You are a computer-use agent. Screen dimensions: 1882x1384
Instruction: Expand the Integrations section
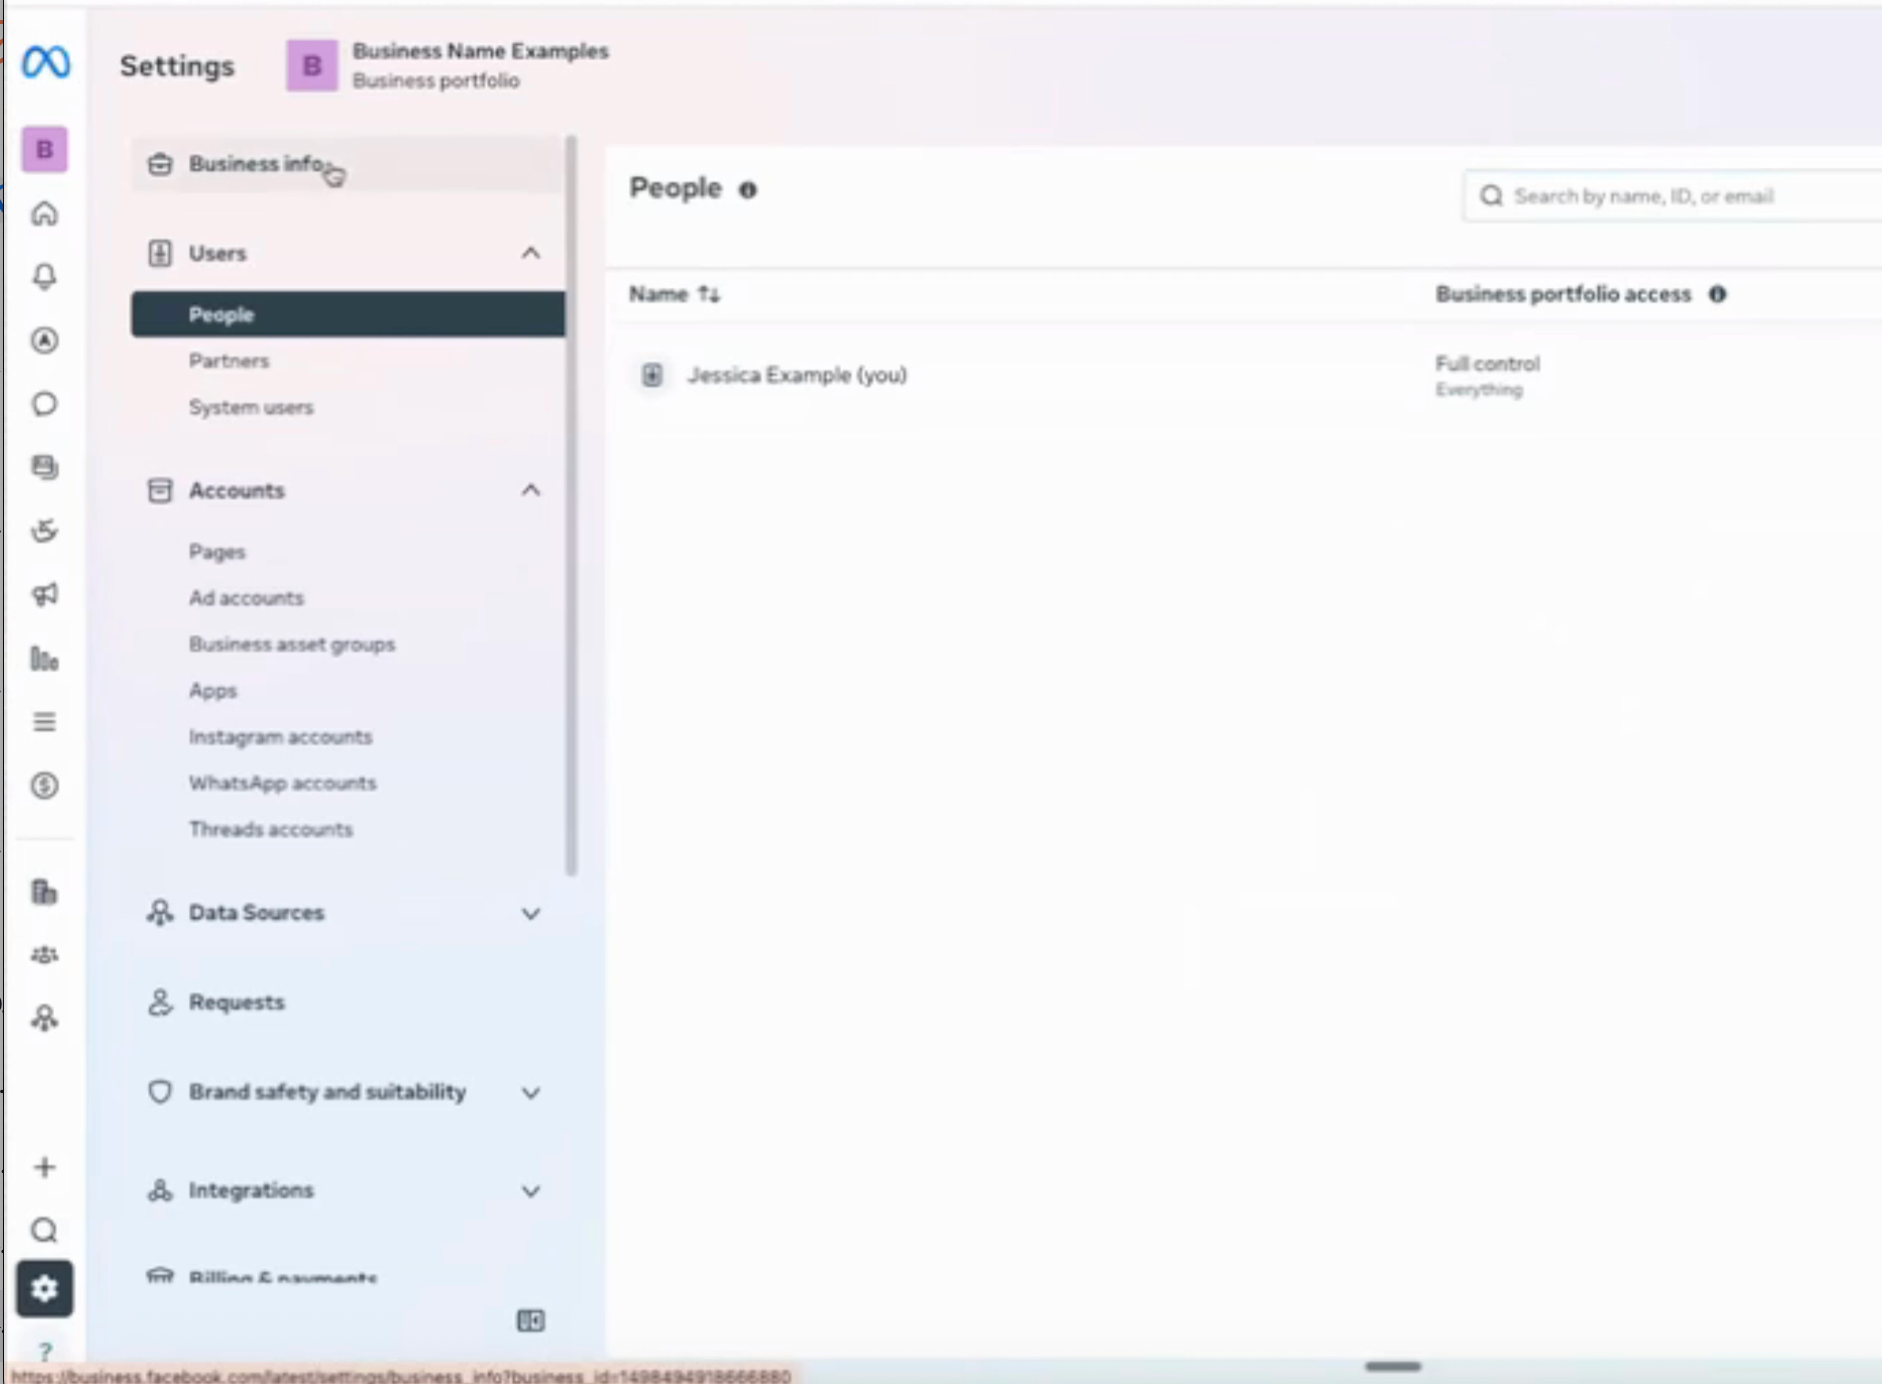click(x=531, y=1191)
